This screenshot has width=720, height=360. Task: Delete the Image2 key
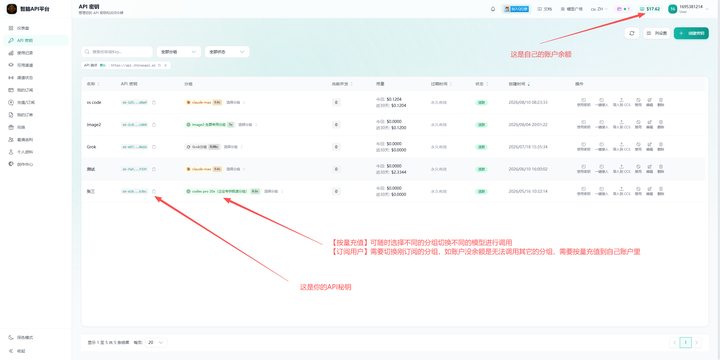660,124
